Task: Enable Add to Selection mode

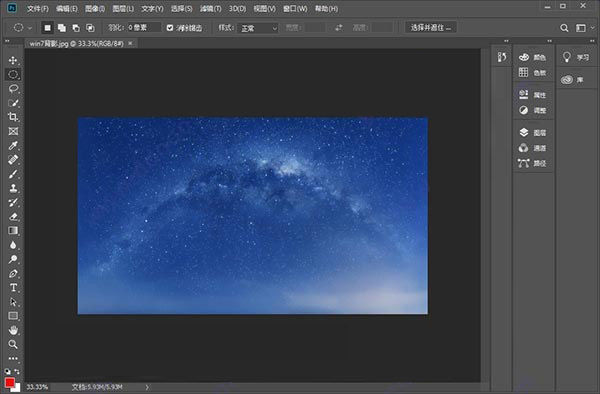Action: 62,28
